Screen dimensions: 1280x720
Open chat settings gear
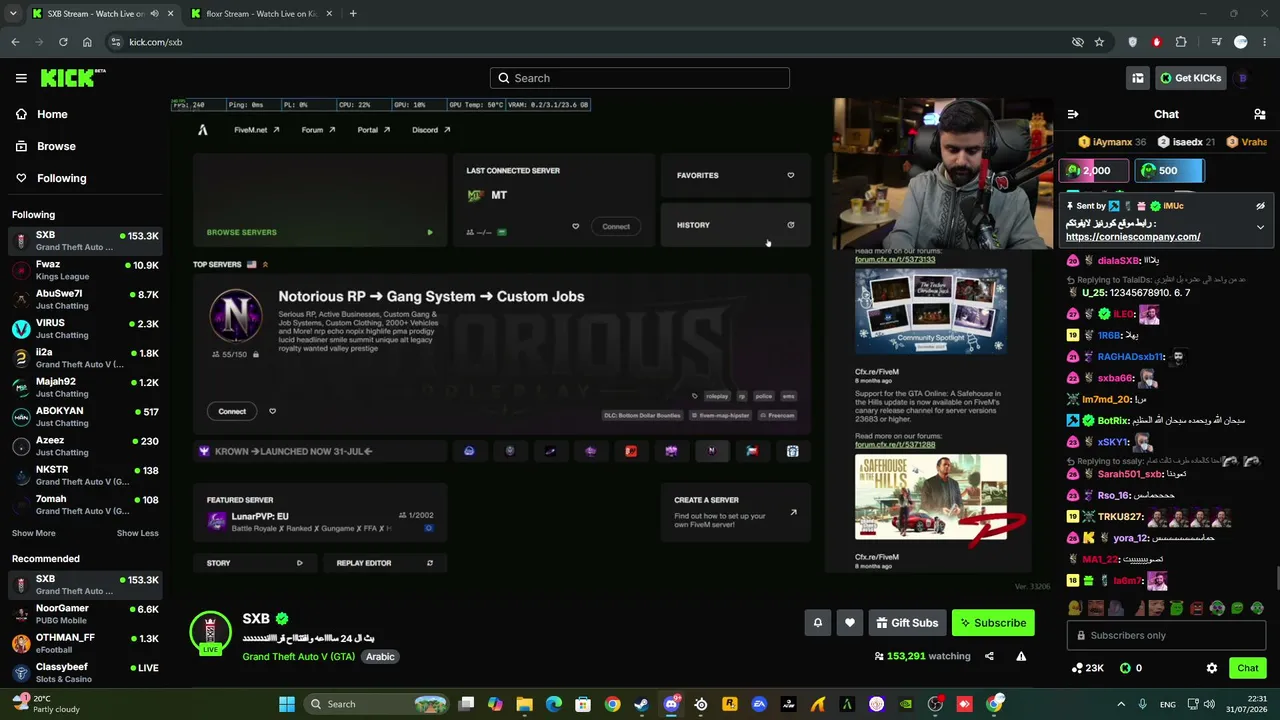coord(1212,668)
